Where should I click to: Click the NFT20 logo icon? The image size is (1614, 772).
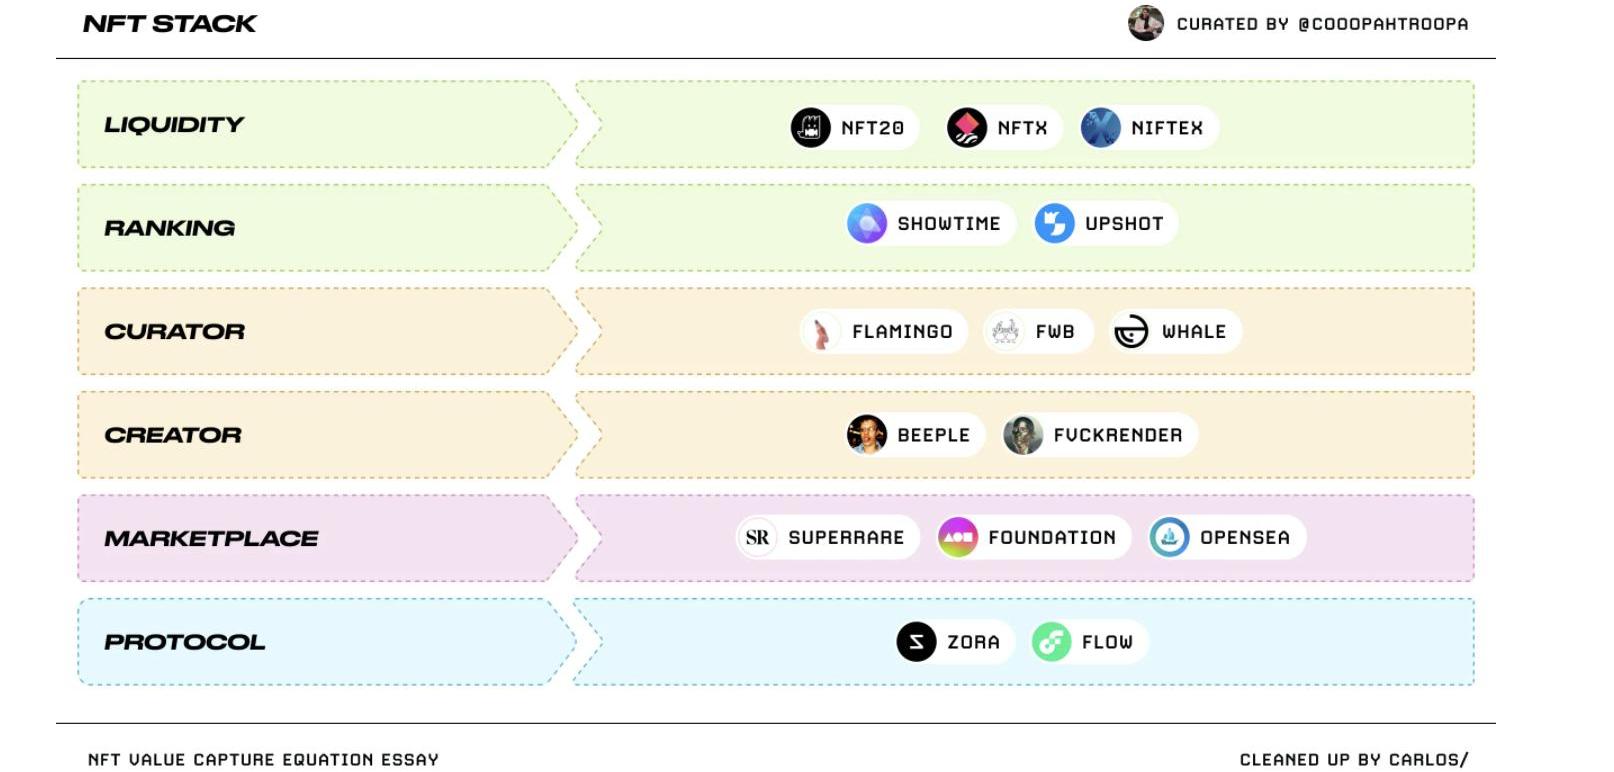(x=810, y=128)
